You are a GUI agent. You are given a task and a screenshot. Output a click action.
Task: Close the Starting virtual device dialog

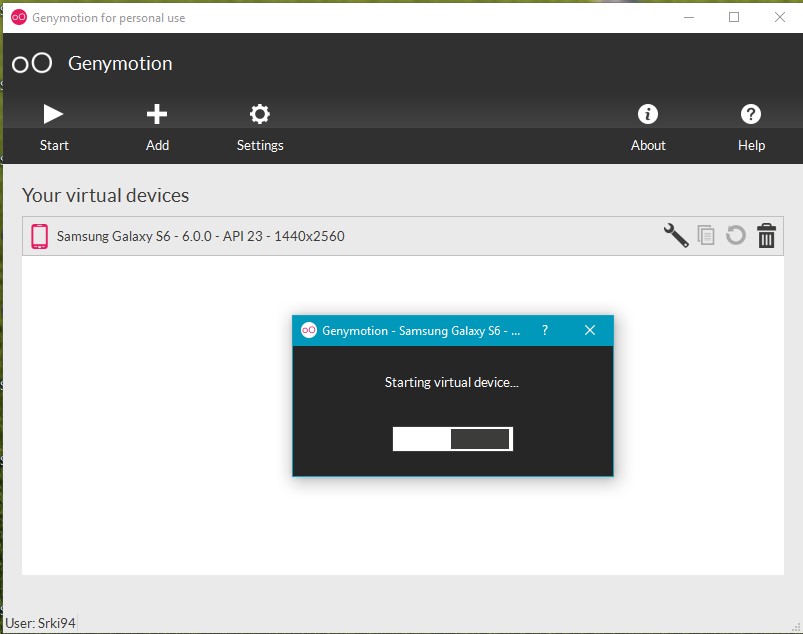pyautogui.click(x=590, y=330)
